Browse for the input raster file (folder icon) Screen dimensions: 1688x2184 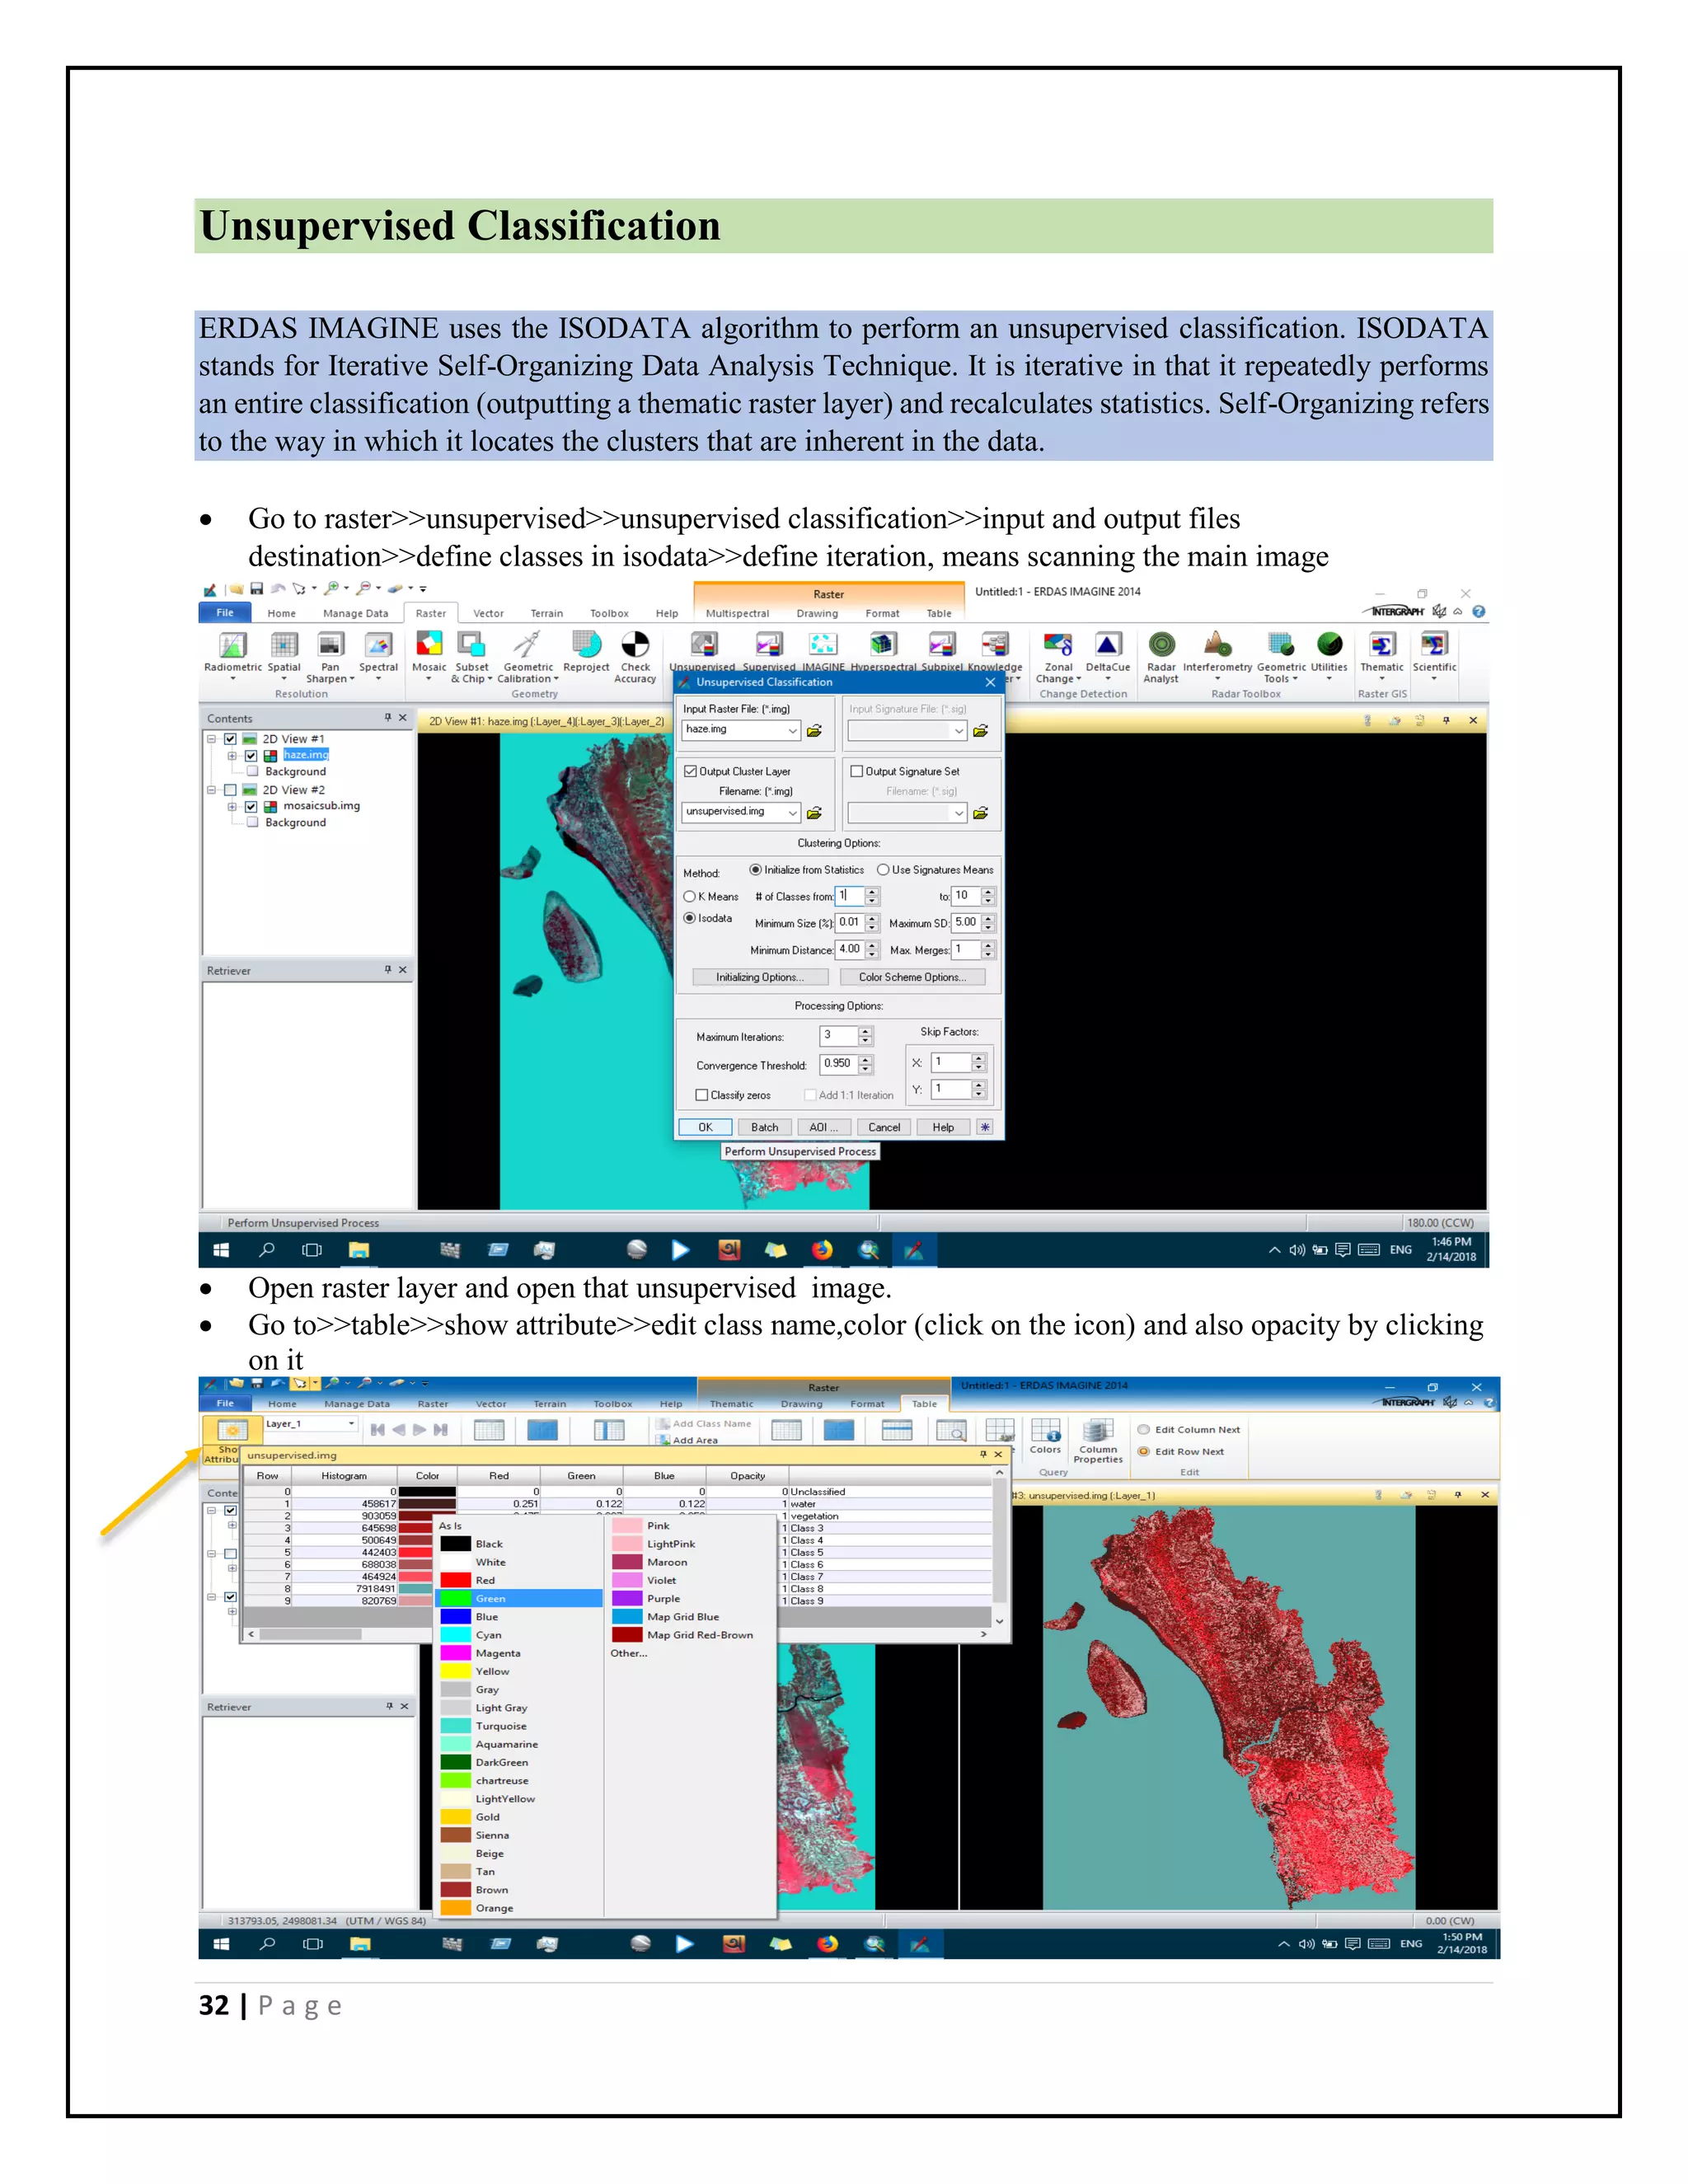pos(815,731)
